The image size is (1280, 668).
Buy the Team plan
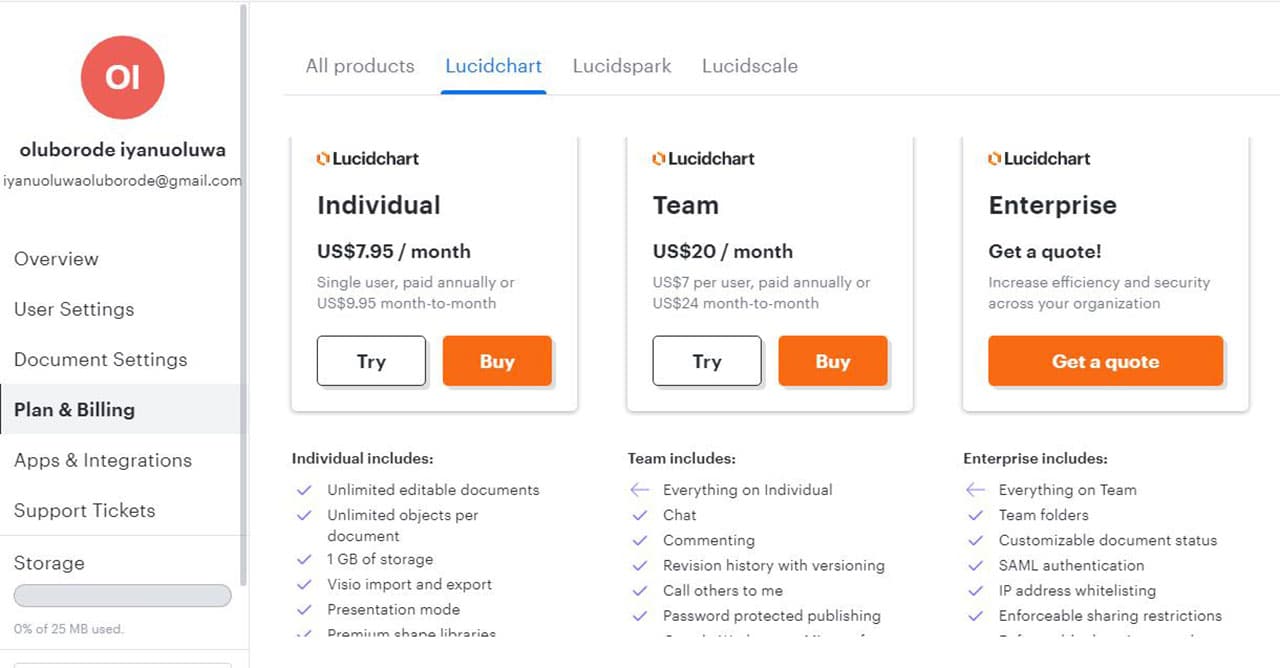tap(832, 361)
